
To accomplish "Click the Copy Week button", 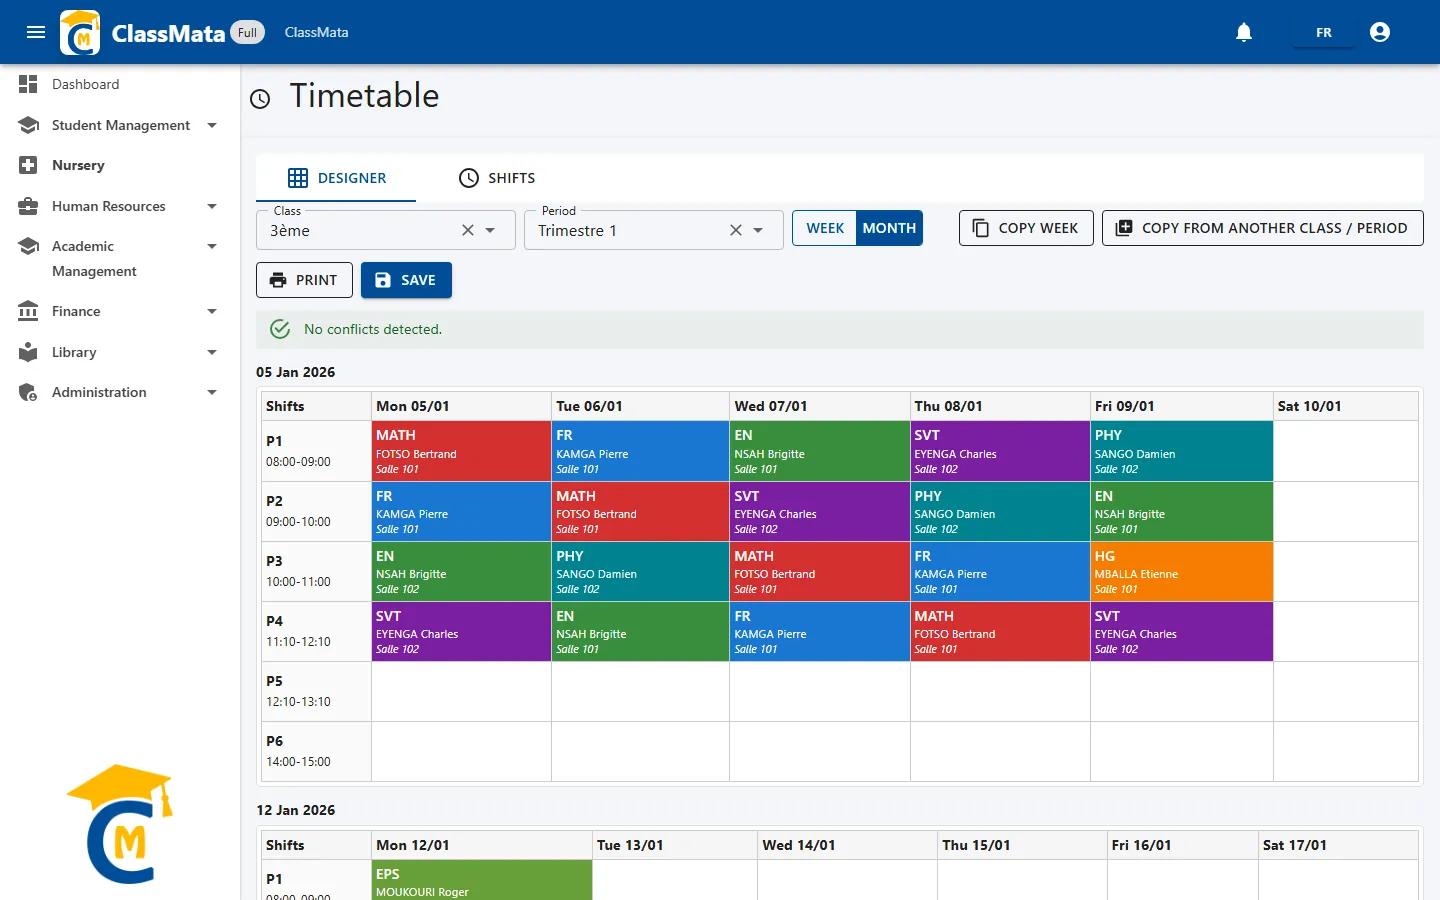I will (1026, 228).
